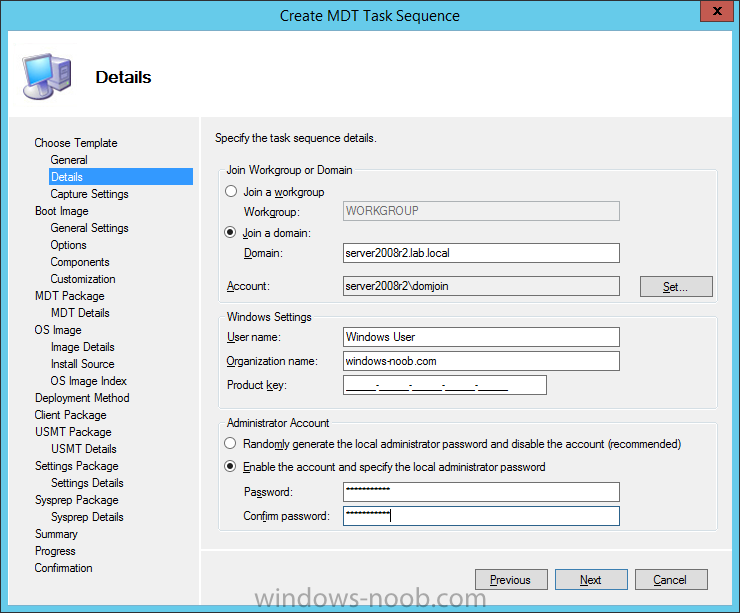Go to the Components step

pyautogui.click(x=80, y=262)
